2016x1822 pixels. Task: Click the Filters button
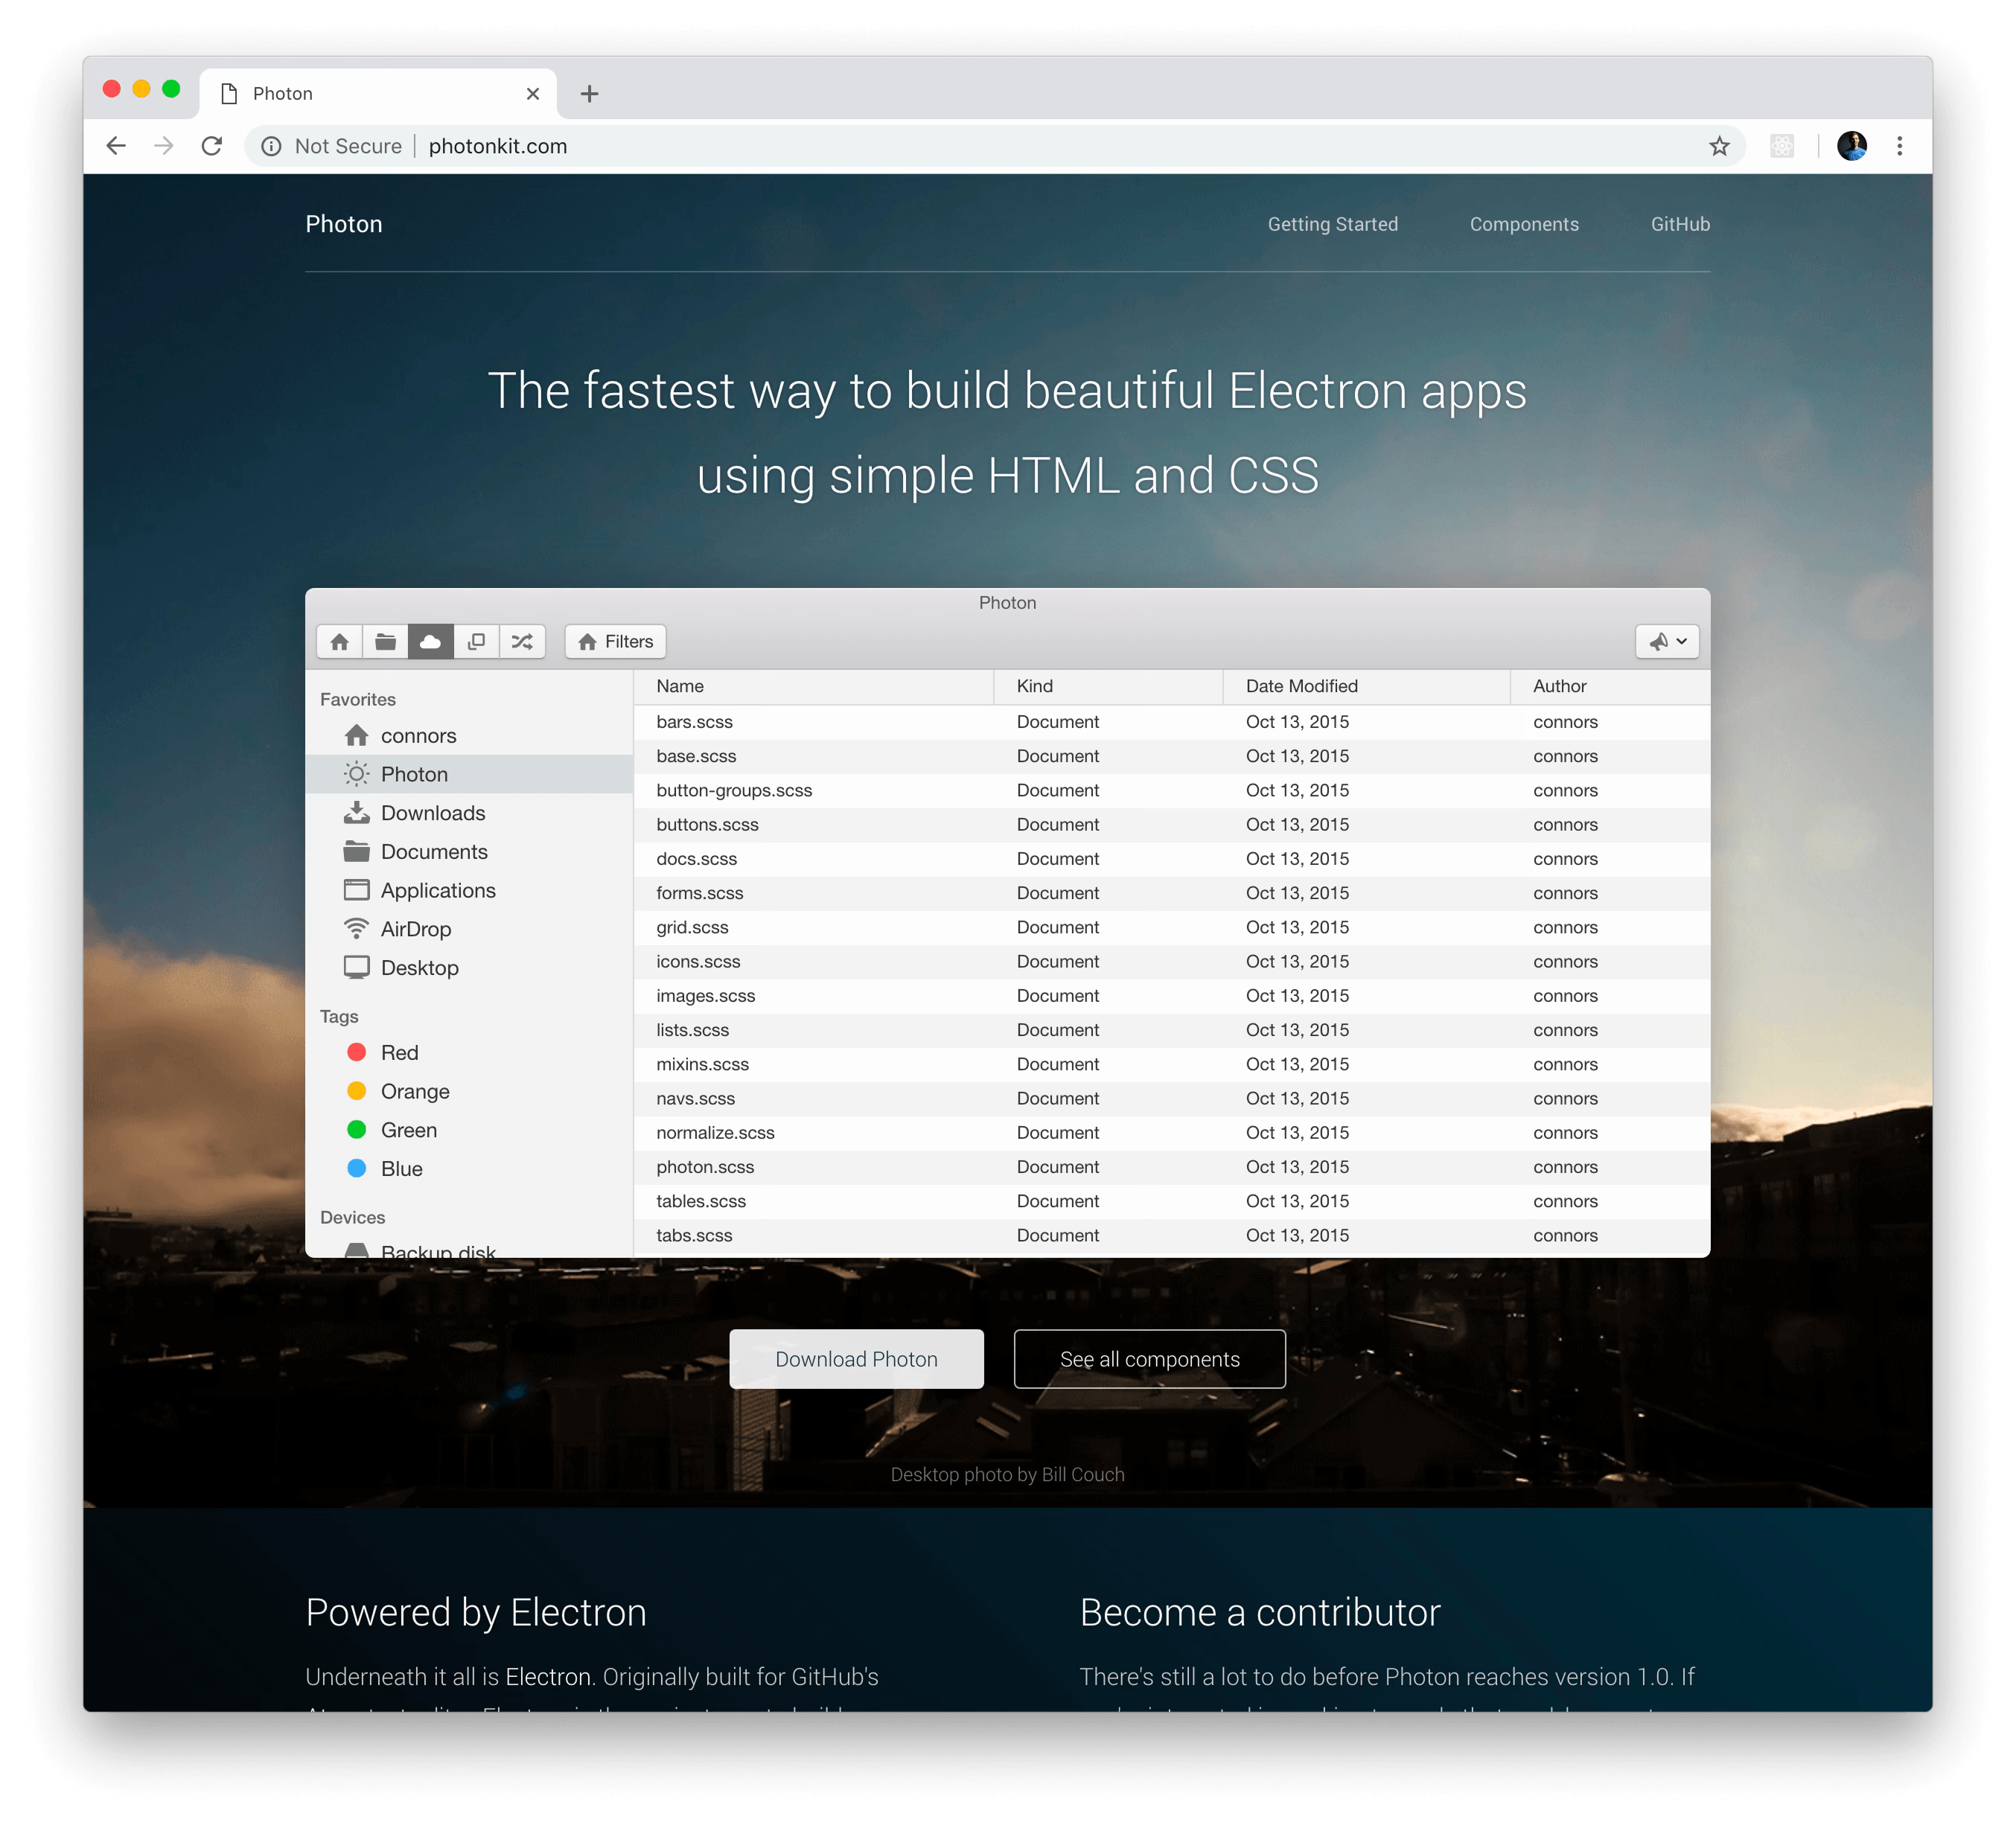pos(615,641)
